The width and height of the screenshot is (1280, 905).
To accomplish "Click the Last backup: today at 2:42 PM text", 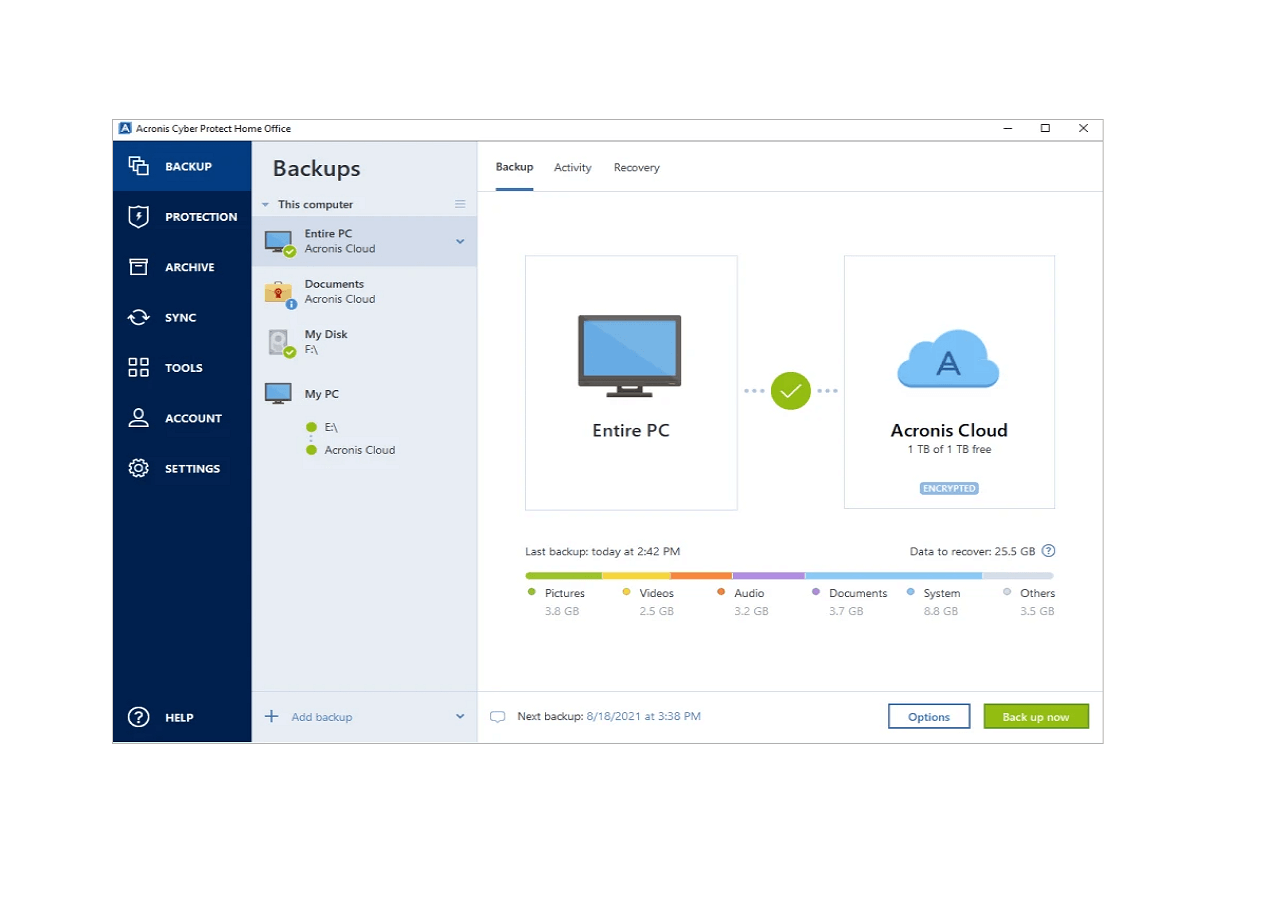I will pyautogui.click(x=603, y=551).
